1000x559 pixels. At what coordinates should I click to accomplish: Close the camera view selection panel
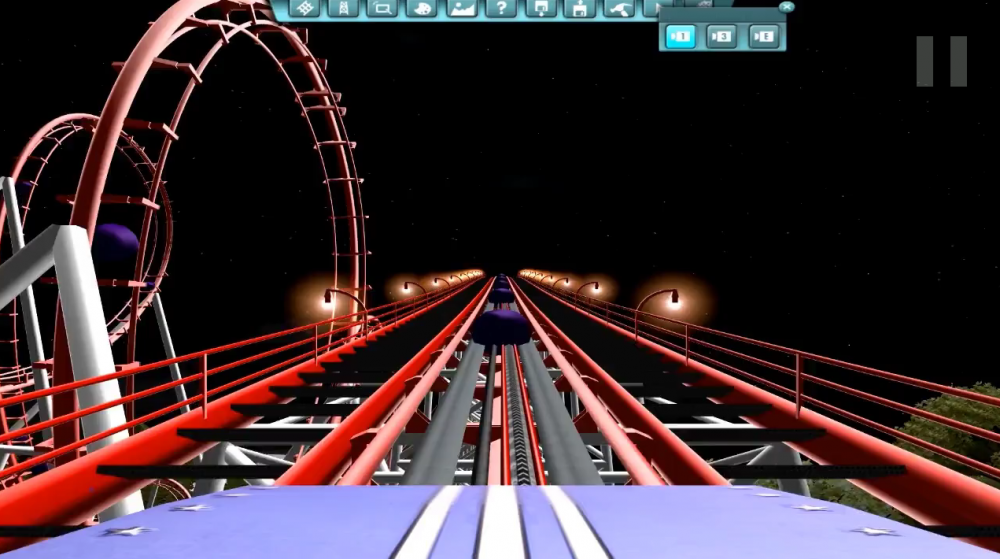(x=787, y=7)
